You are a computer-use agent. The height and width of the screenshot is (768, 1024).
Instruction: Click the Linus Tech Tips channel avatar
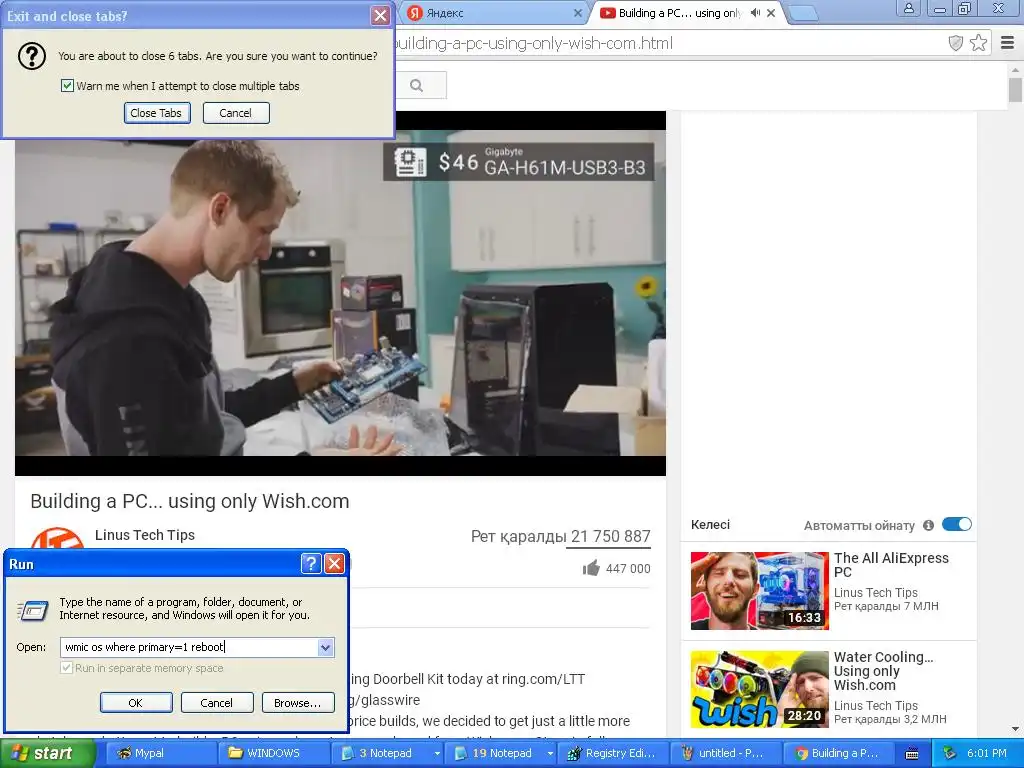[57, 541]
